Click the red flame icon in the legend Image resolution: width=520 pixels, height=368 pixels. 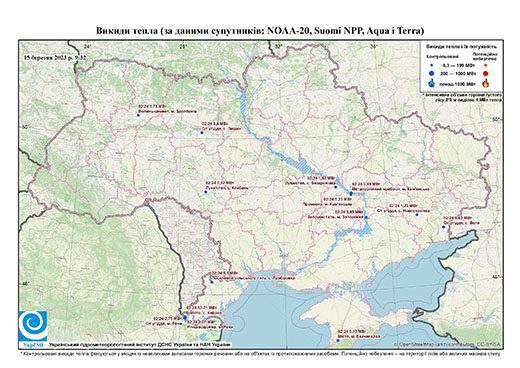(x=486, y=83)
